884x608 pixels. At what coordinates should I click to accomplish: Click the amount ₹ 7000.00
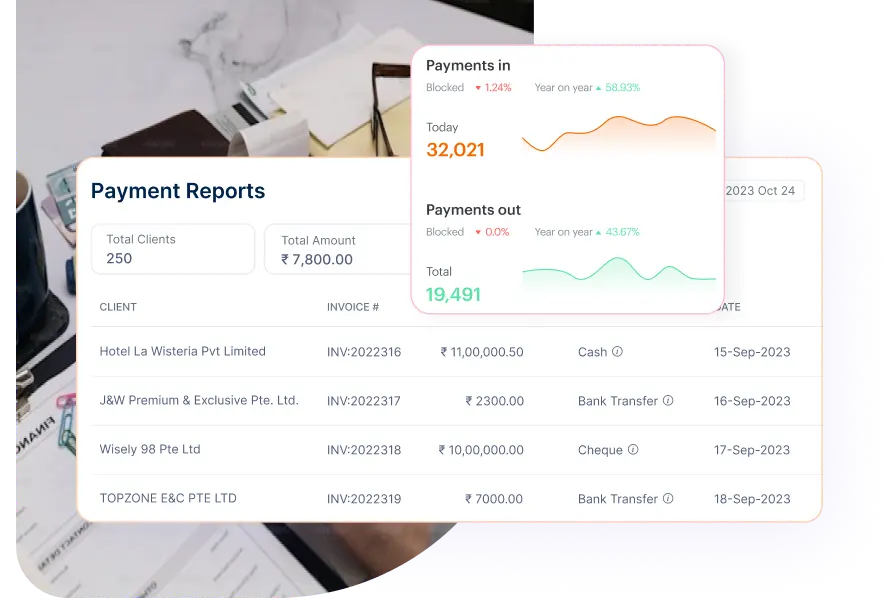click(x=494, y=499)
